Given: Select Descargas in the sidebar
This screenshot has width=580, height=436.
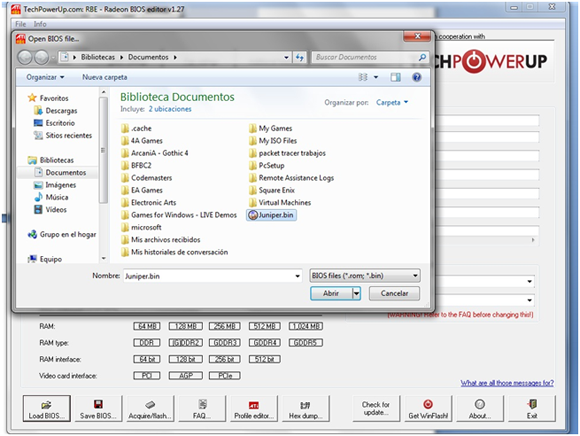Looking at the screenshot, I should (55, 111).
